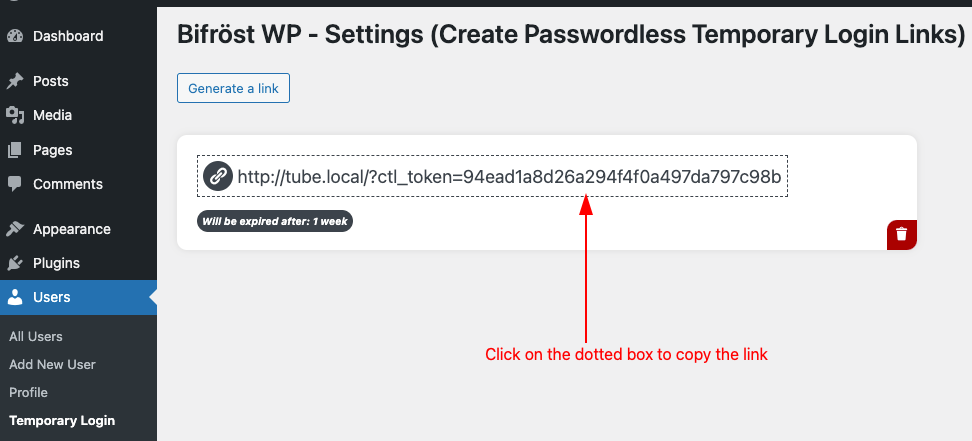972x441 pixels.
Task: Open the Comments menu label
Action: (x=68, y=184)
